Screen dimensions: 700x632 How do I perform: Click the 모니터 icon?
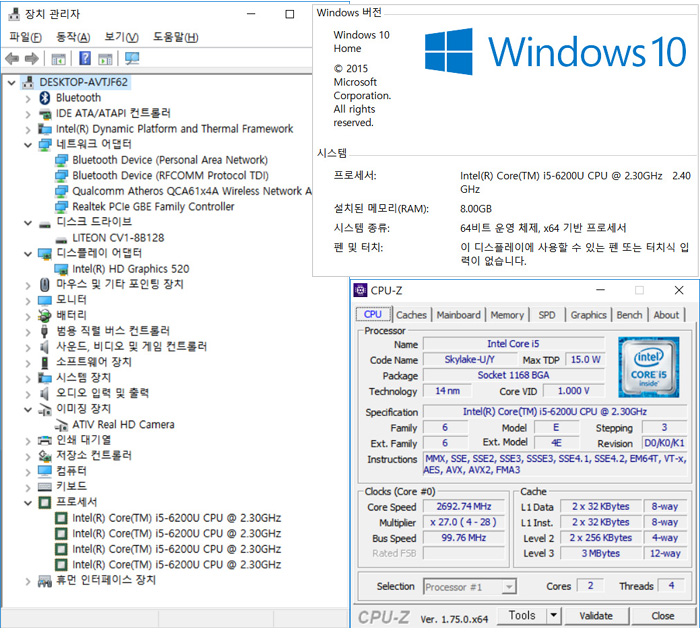pos(45,300)
